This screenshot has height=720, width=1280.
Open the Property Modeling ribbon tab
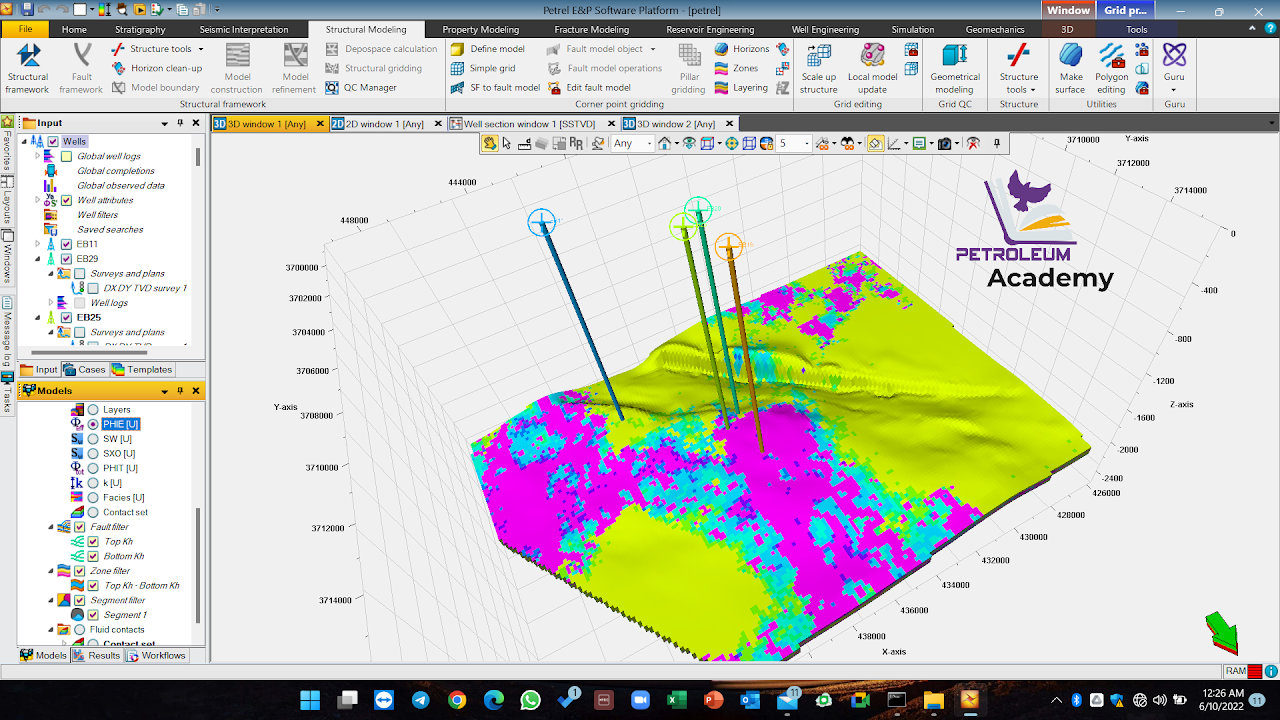[x=480, y=30]
